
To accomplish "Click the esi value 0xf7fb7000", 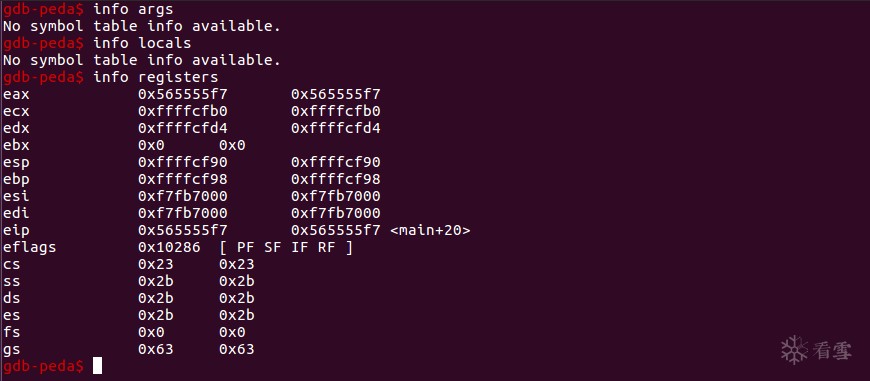I will [183, 196].
